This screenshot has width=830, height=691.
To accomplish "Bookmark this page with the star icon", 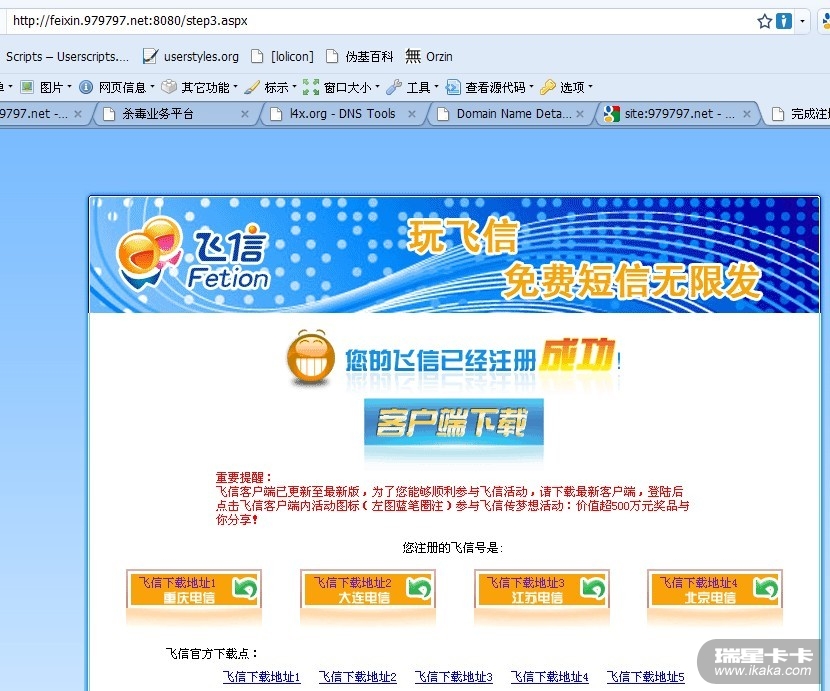I will 764,21.
